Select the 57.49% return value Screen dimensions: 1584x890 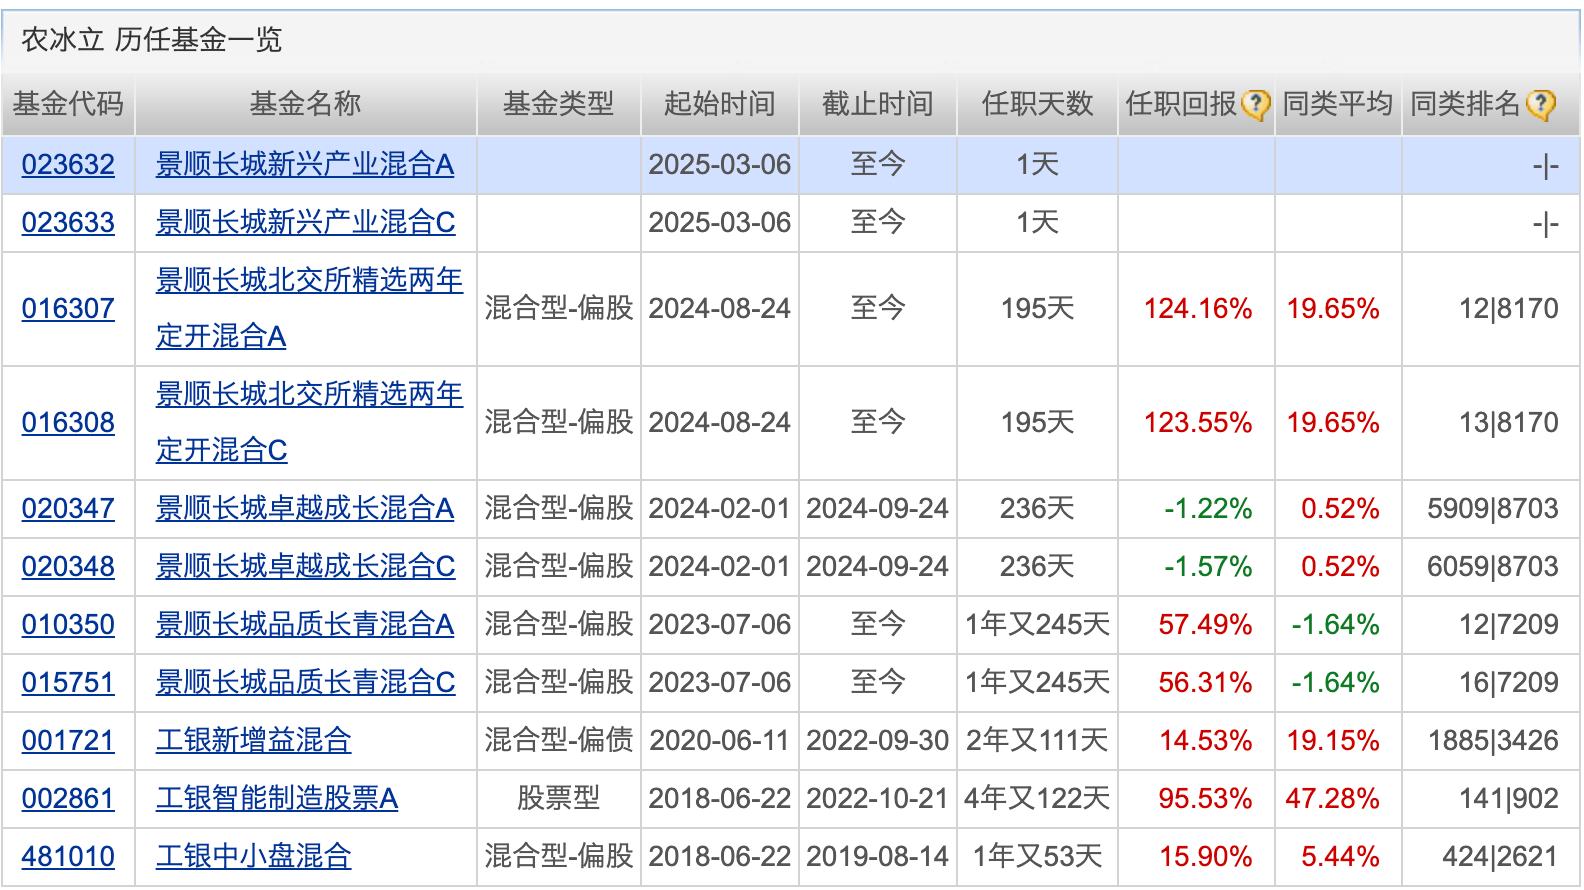pyautogui.click(x=1205, y=624)
